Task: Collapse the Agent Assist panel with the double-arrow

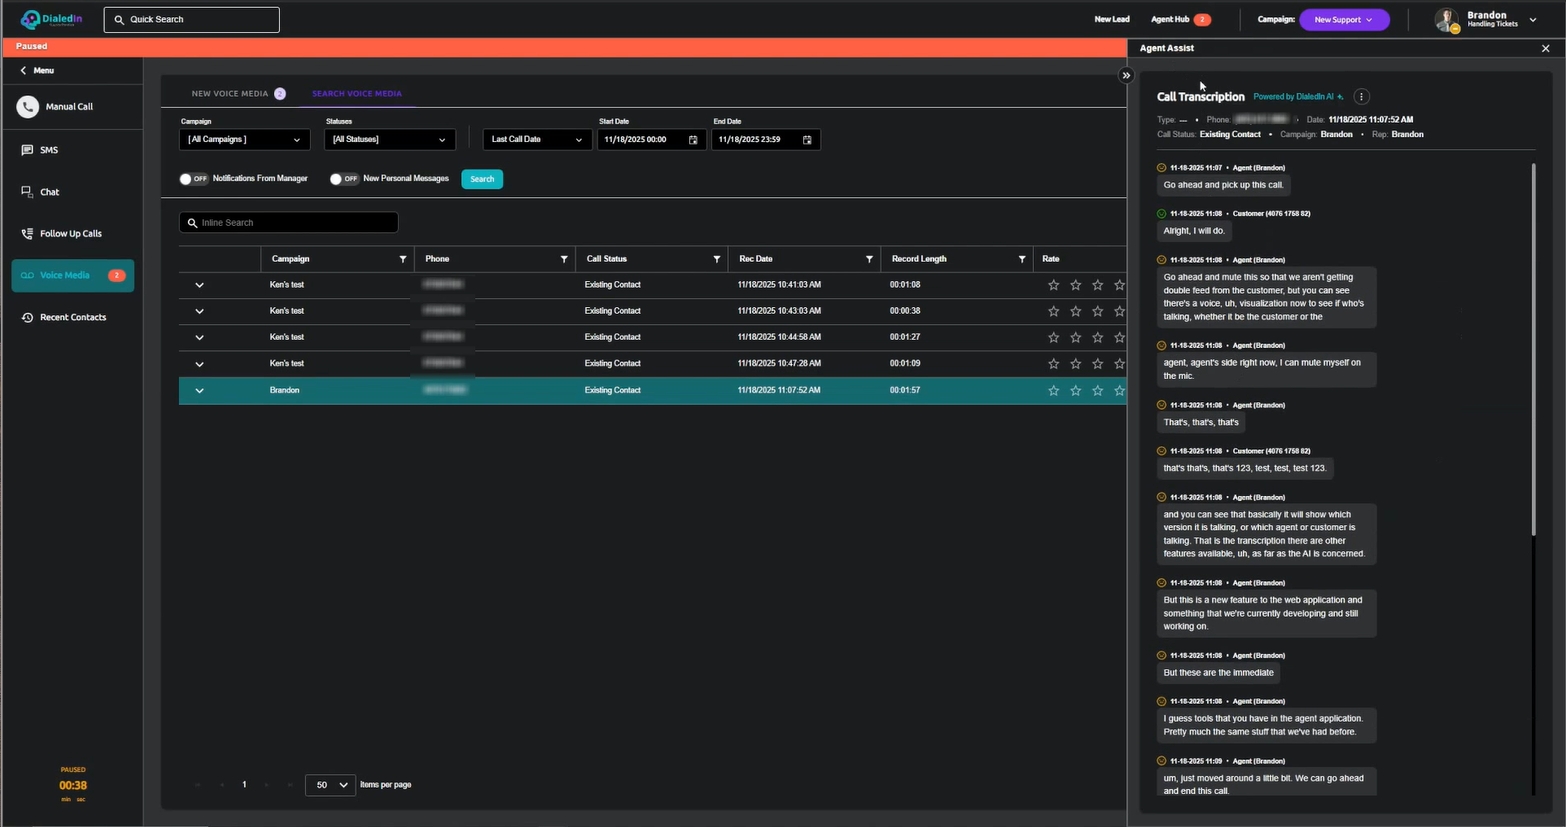Action: [x=1126, y=76]
